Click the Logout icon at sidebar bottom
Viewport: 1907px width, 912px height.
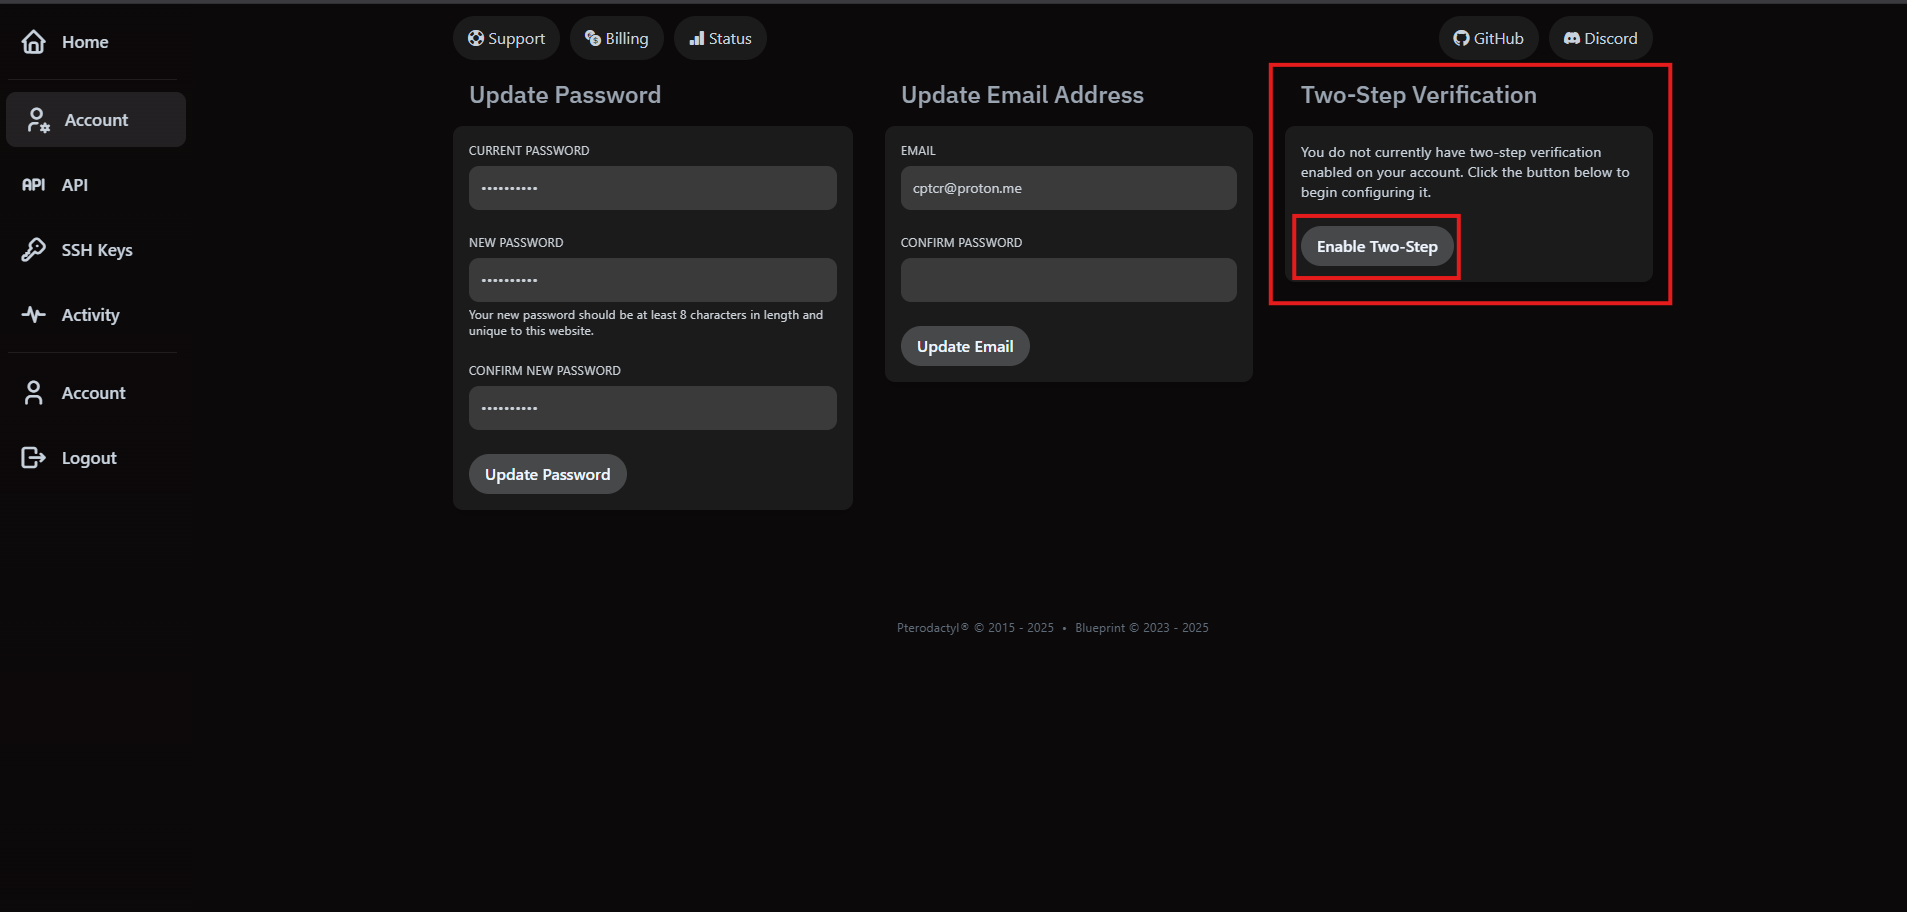coord(33,457)
